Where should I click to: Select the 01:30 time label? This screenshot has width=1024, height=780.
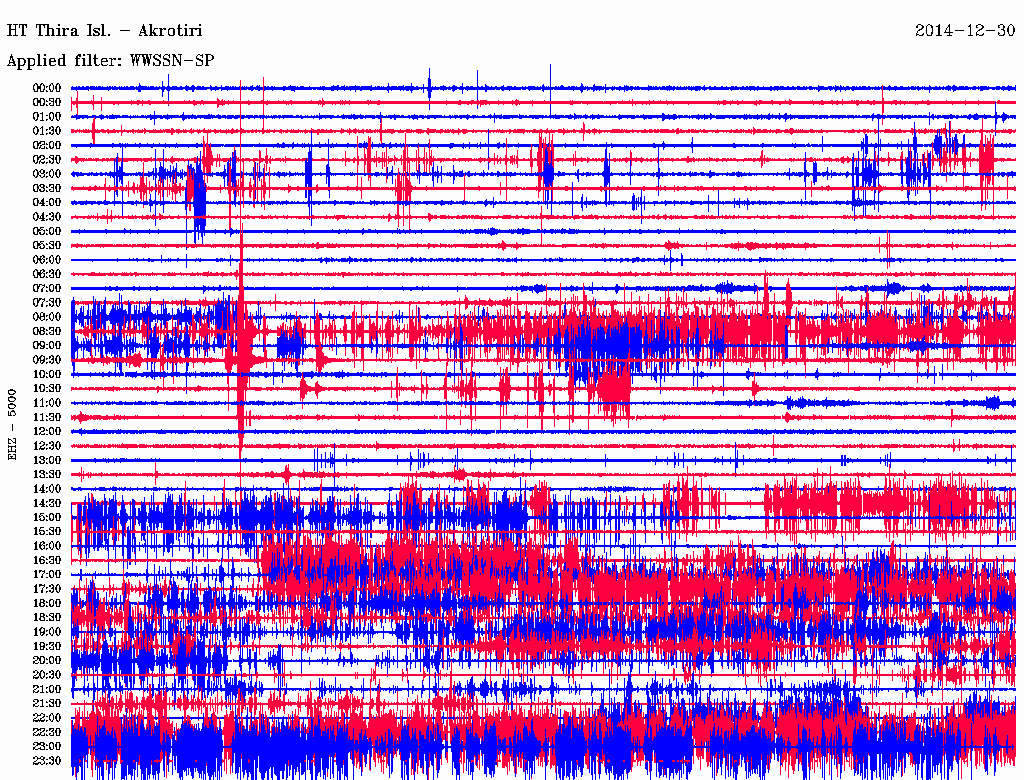[x=47, y=131]
